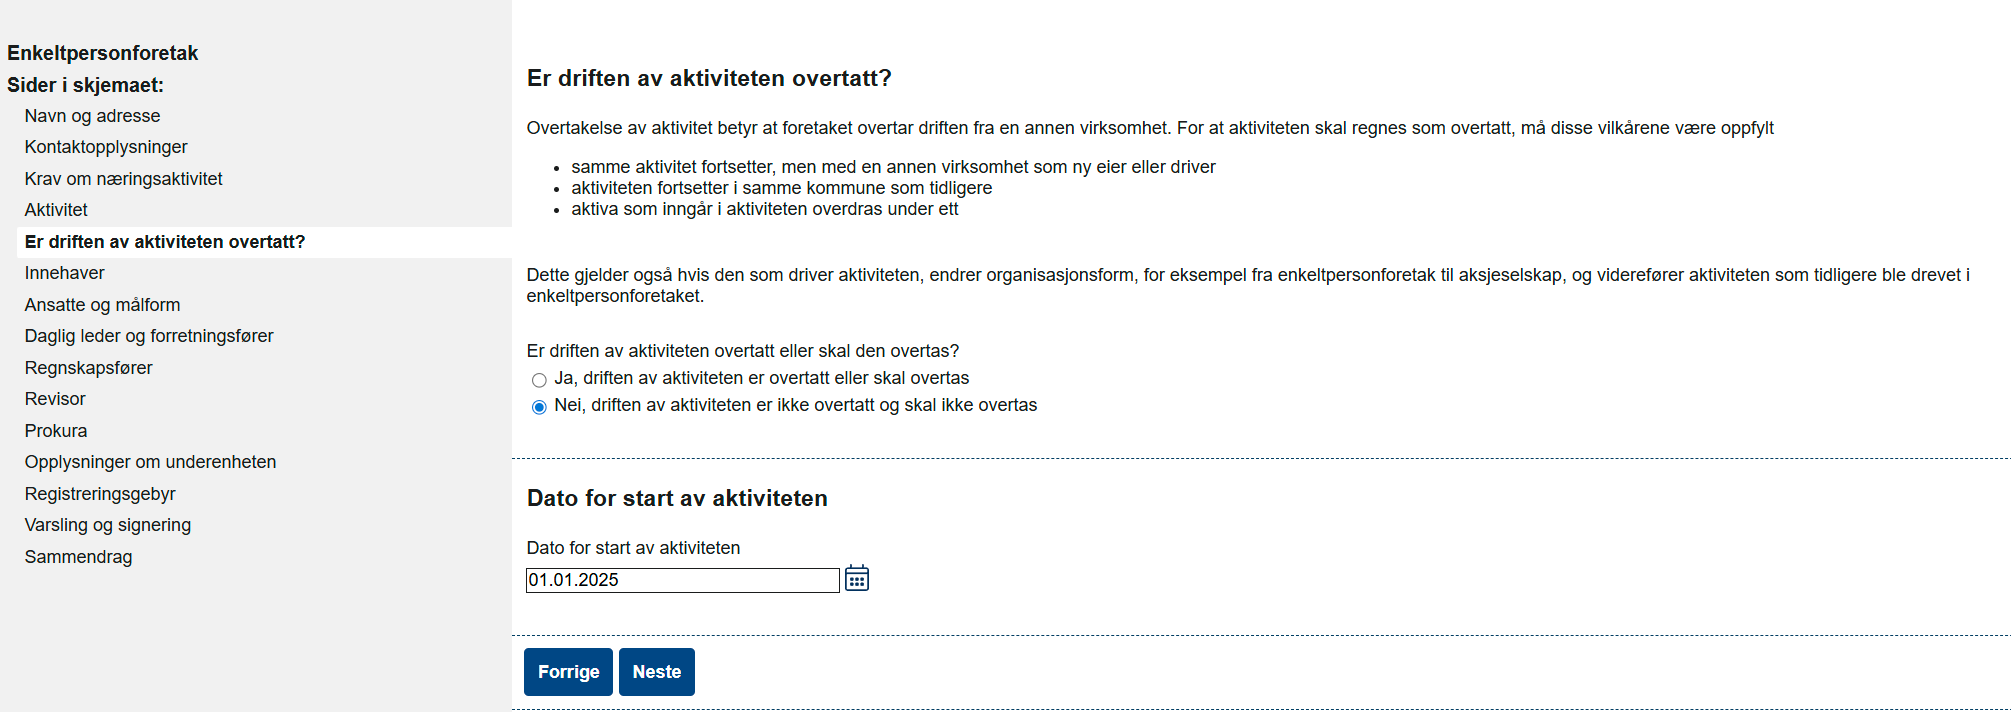Open the Regnskapsfører page

[88, 368]
